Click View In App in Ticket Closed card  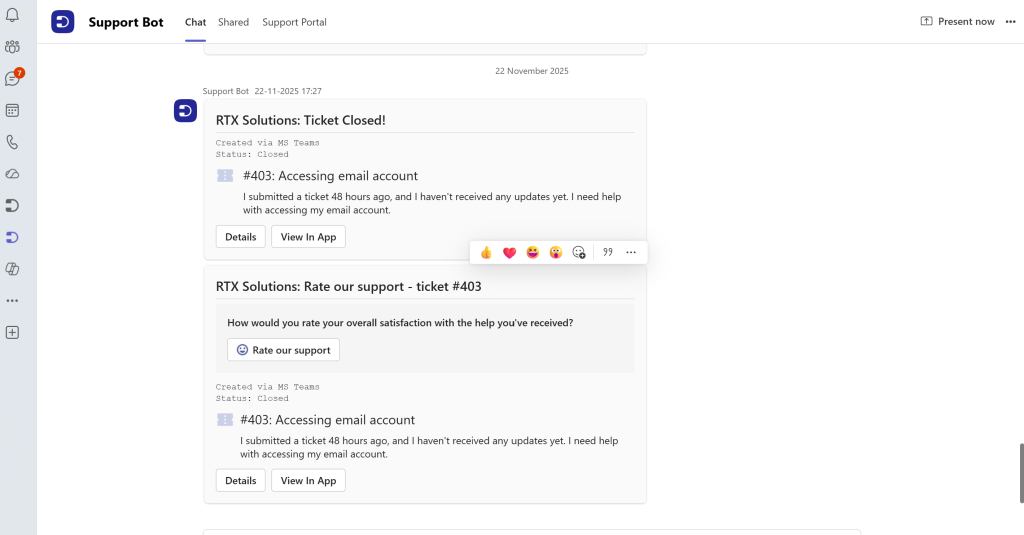(x=308, y=236)
